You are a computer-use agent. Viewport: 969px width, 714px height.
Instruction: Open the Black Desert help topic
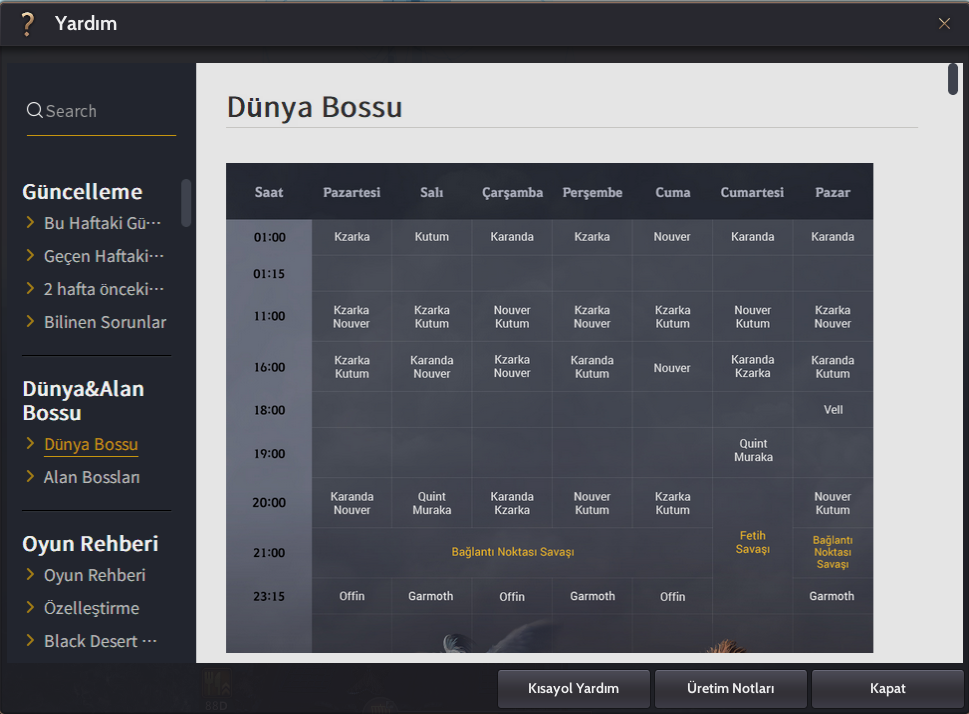(100, 641)
